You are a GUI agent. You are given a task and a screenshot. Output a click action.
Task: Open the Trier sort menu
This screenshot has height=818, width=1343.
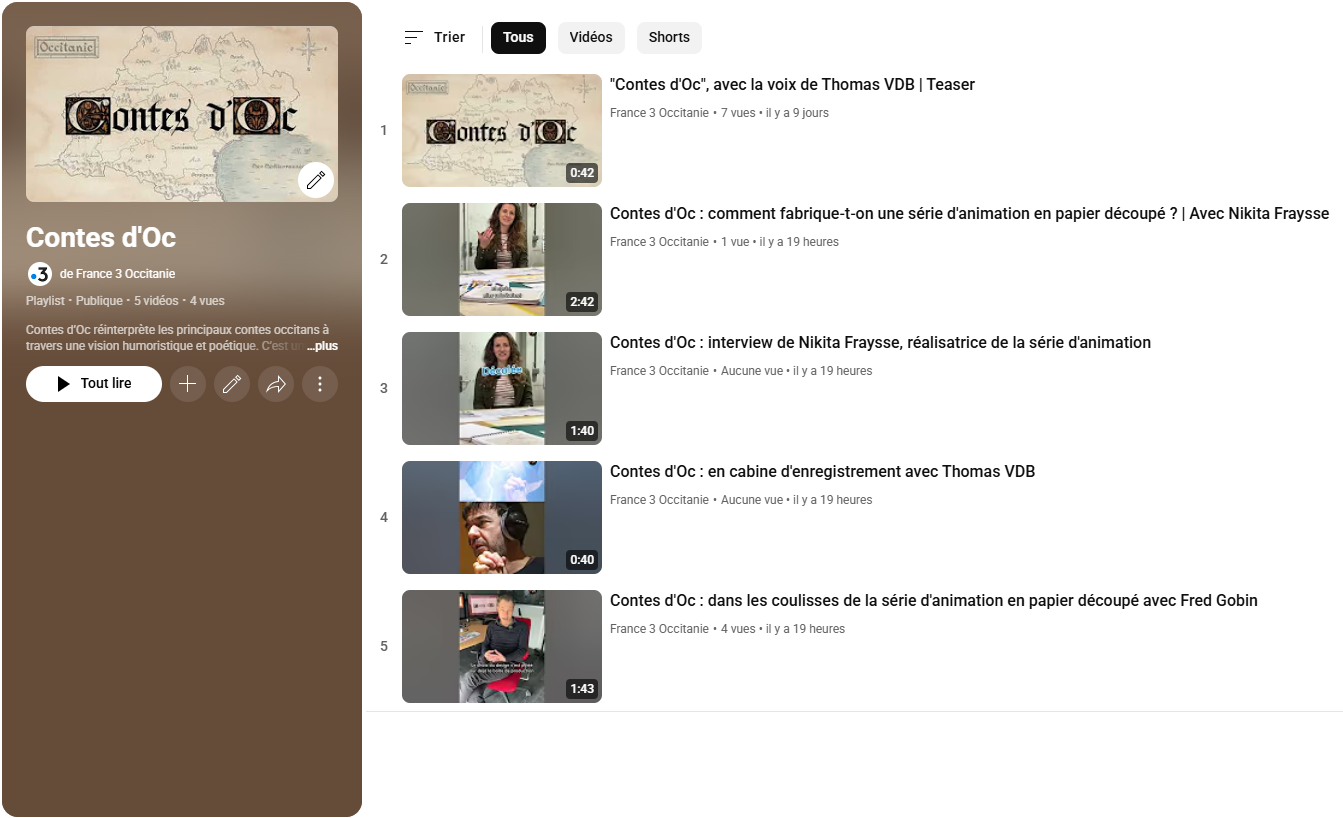(435, 37)
